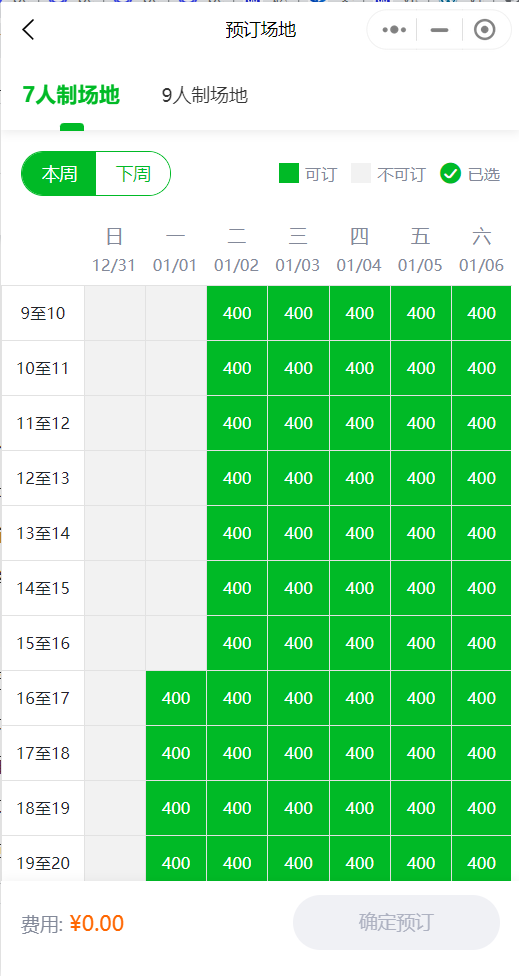Image resolution: width=519 pixels, height=976 pixels.
Task: Minimize mini program with the dash icon
Action: click(x=439, y=30)
